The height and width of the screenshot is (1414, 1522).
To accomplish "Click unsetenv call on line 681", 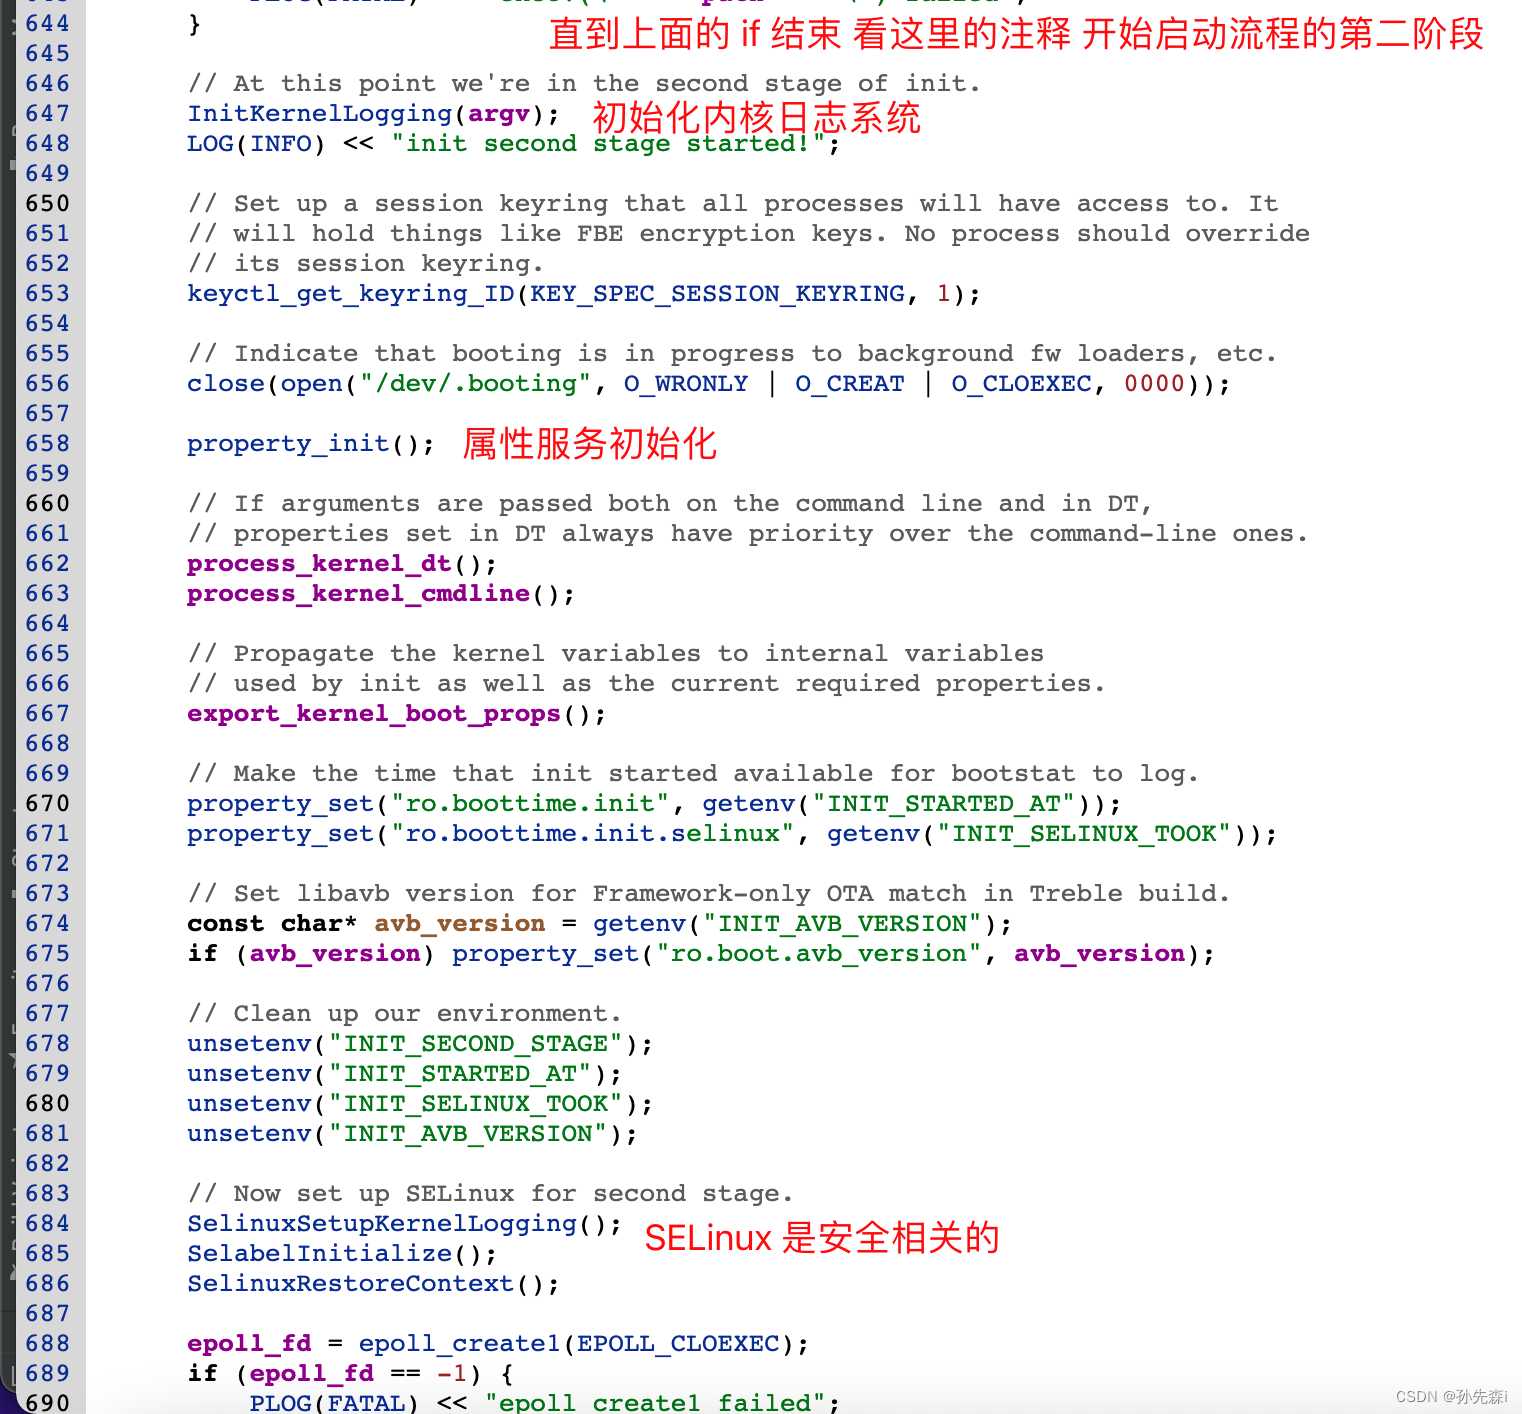I will (249, 1134).
